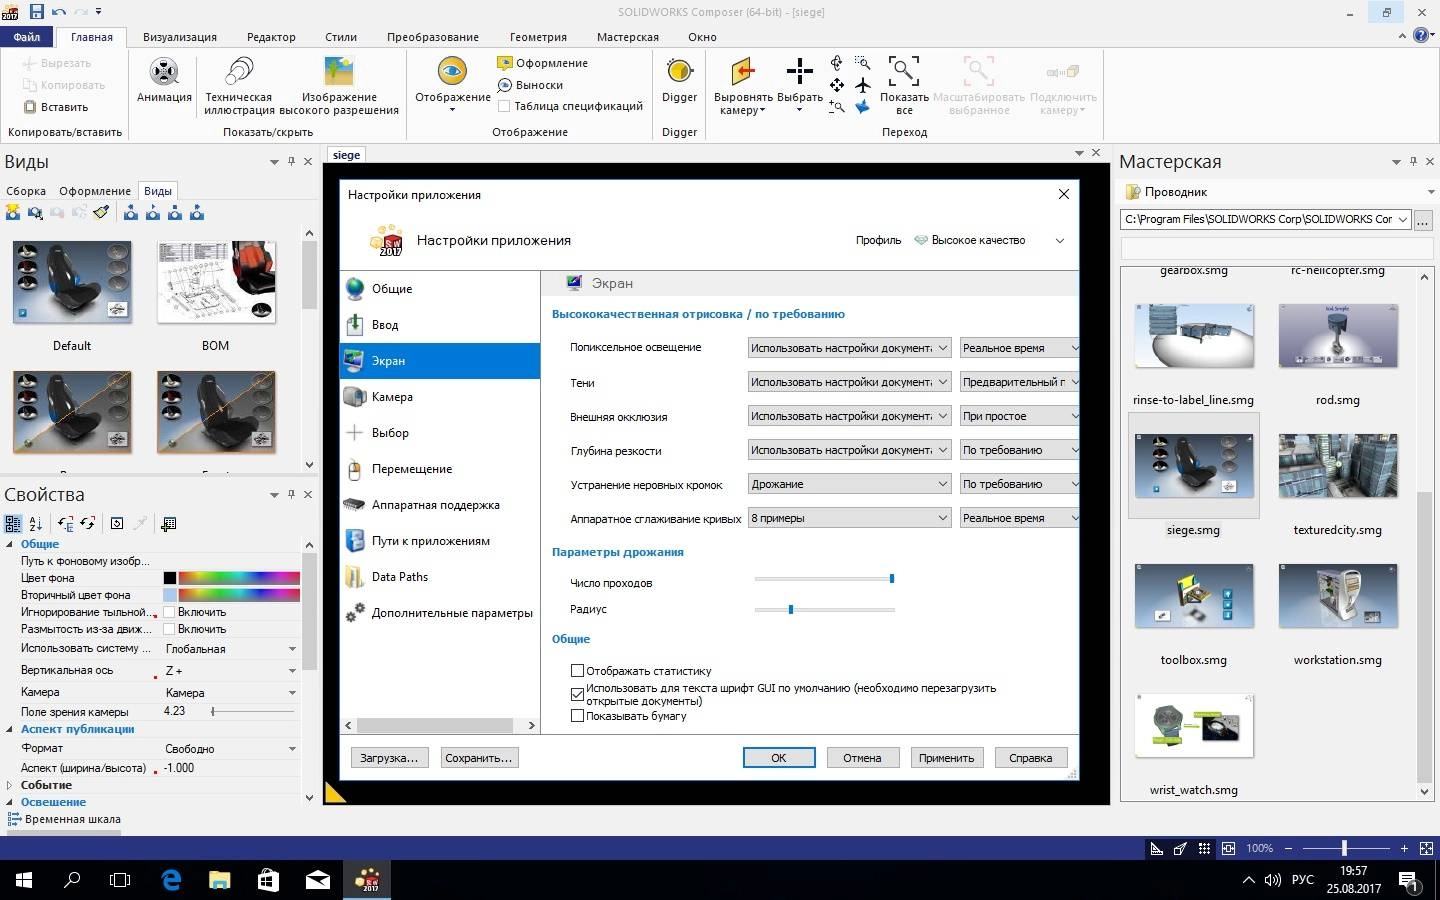Switch to Геометрия ribbon tab
The image size is (1440, 900).
[538, 37]
